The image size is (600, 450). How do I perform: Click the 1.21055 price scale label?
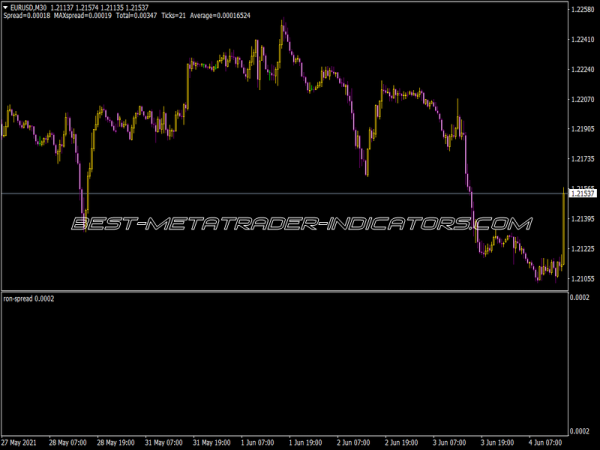tap(582, 278)
